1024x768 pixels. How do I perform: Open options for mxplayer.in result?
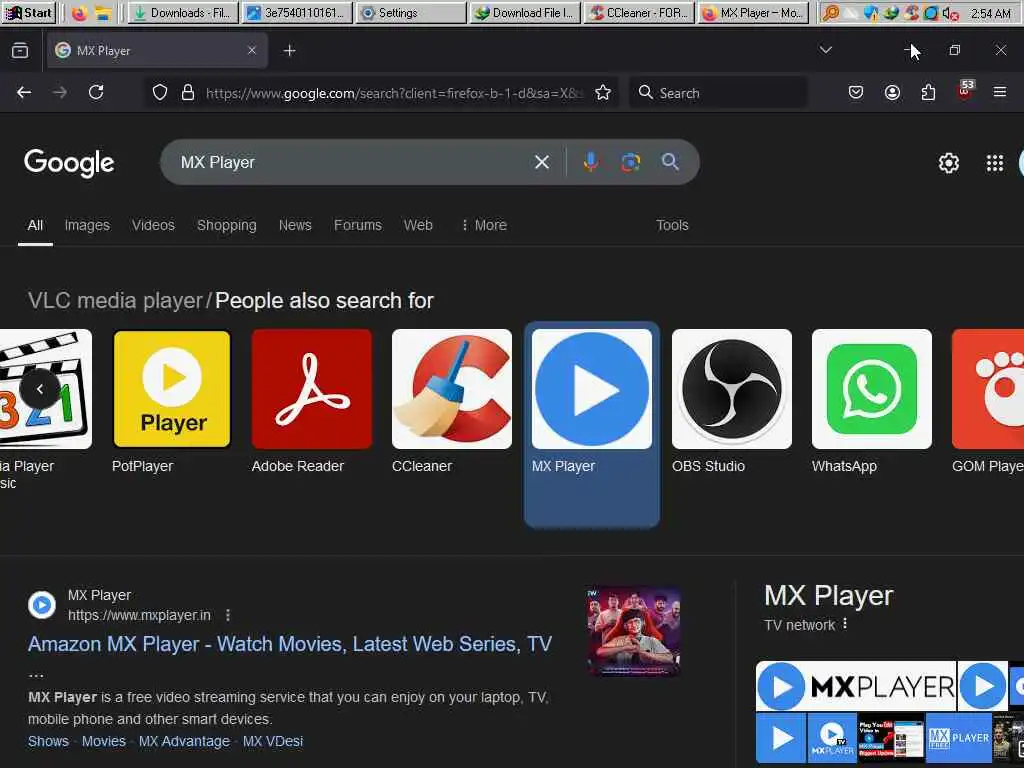(x=227, y=615)
